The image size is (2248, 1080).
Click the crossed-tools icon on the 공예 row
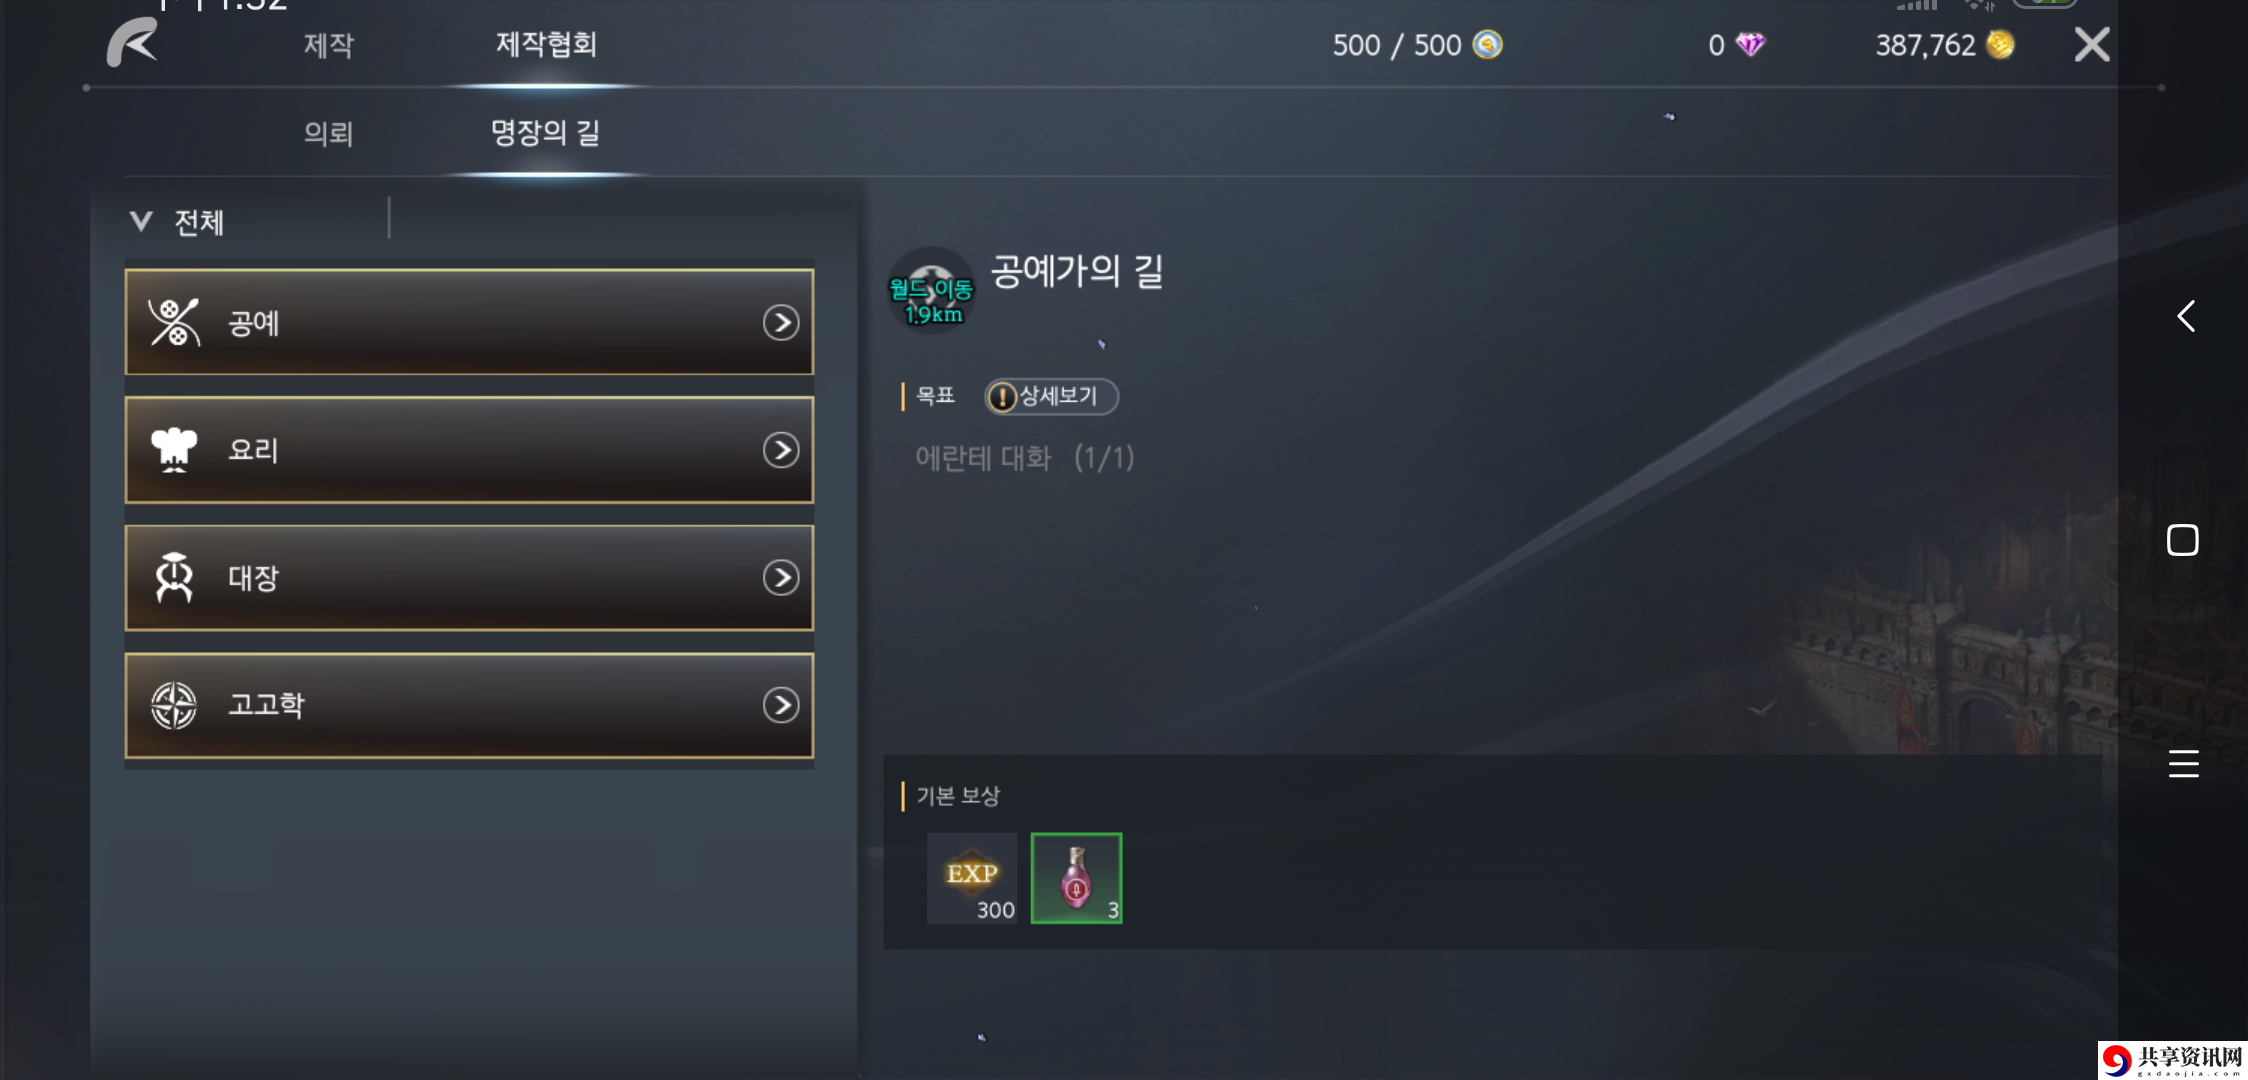[174, 322]
